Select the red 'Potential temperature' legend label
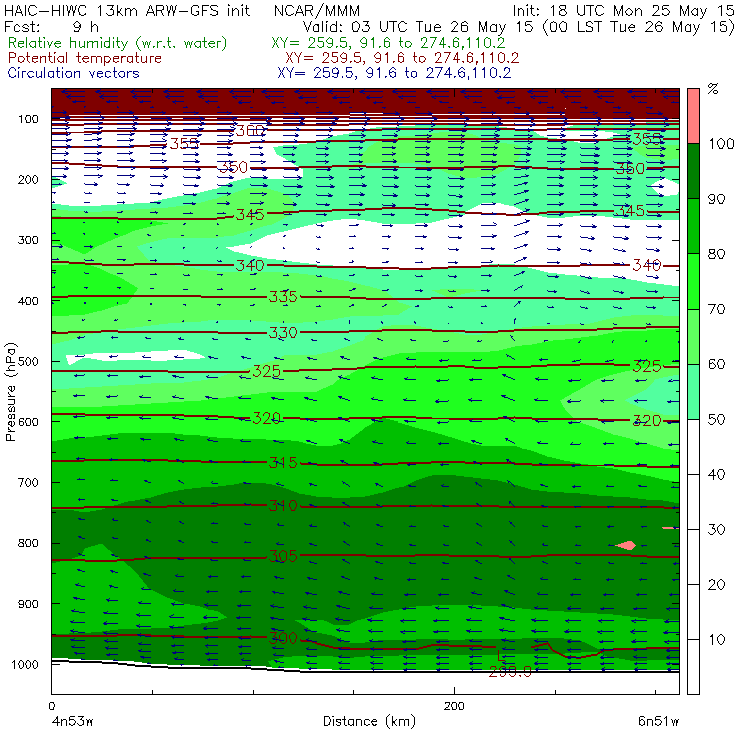 tap(85, 58)
